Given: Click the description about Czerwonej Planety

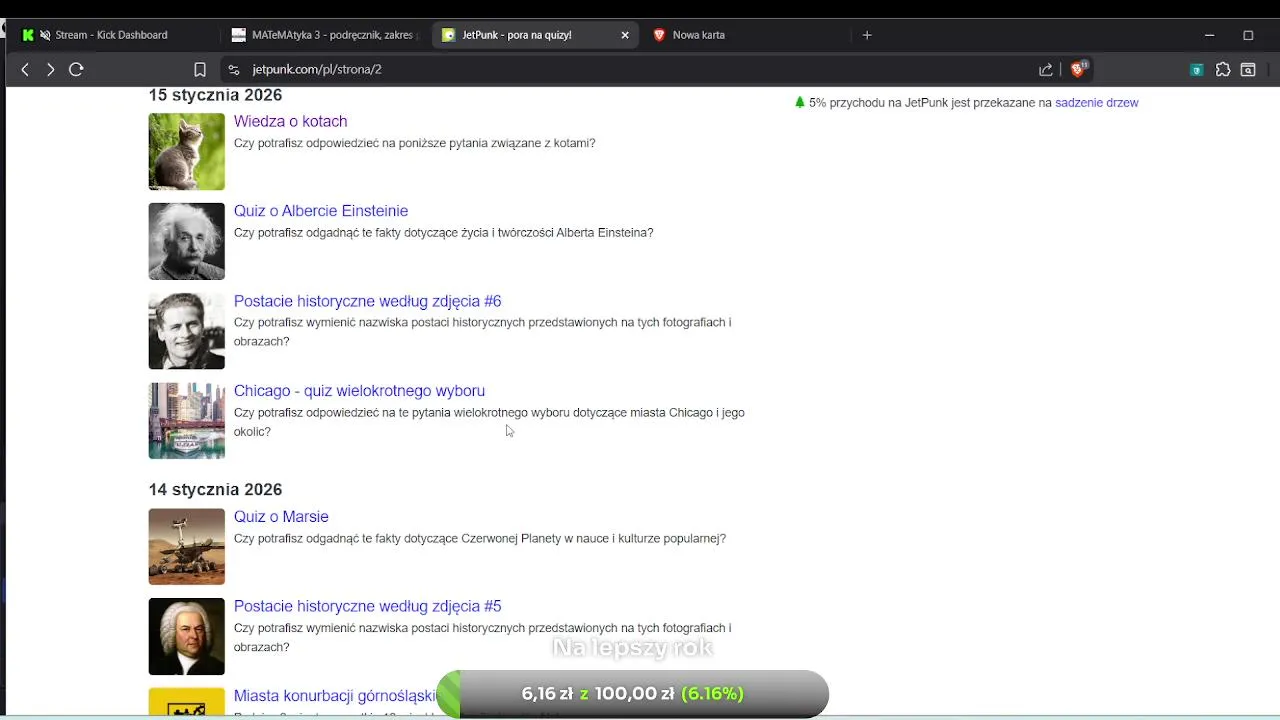Looking at the screenshot, I should click(480, 539).
